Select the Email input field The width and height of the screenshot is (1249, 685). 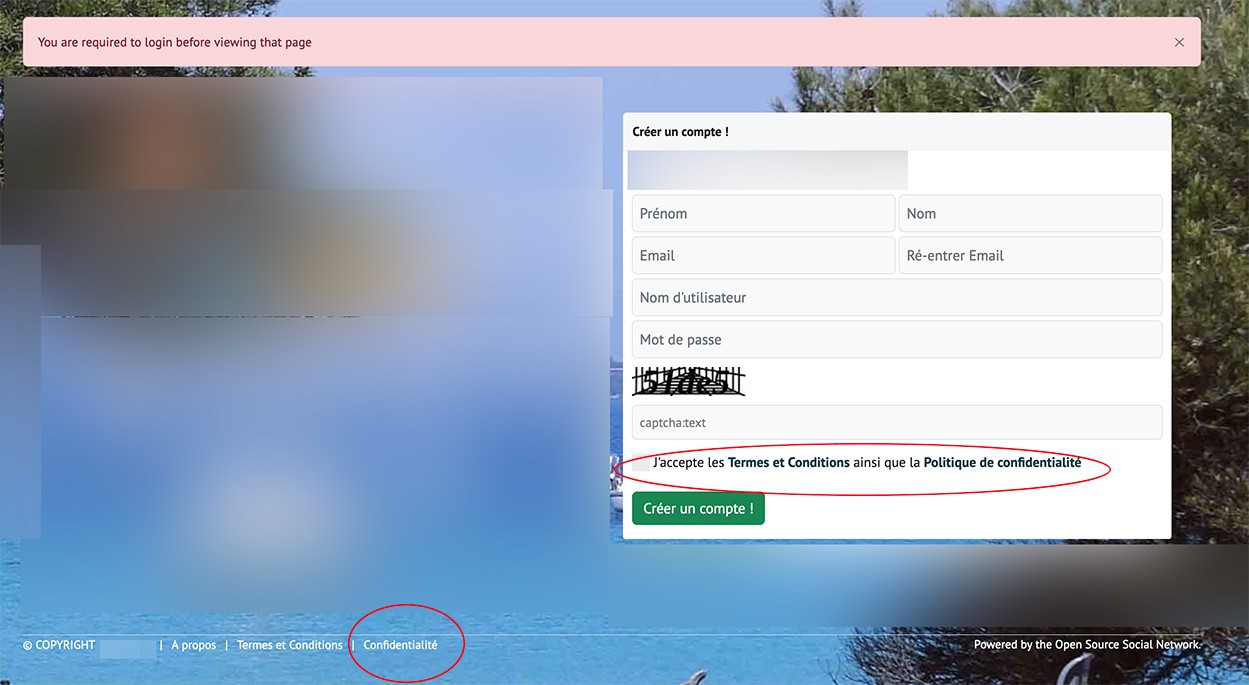[x=763, y=255]
